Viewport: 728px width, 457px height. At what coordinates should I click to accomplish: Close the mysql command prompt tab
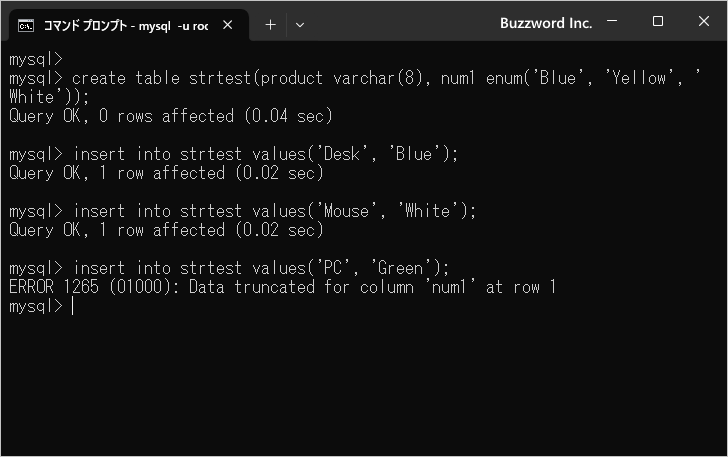coord(228,25)
